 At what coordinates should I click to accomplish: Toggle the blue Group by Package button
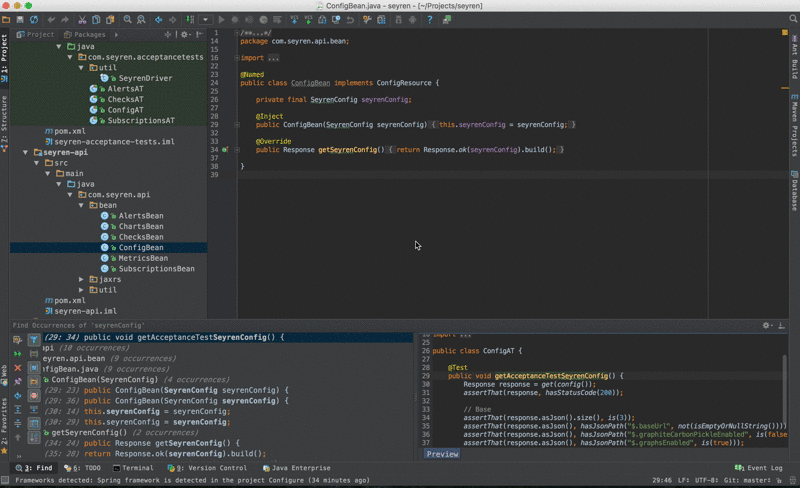[x=34, y=368]
